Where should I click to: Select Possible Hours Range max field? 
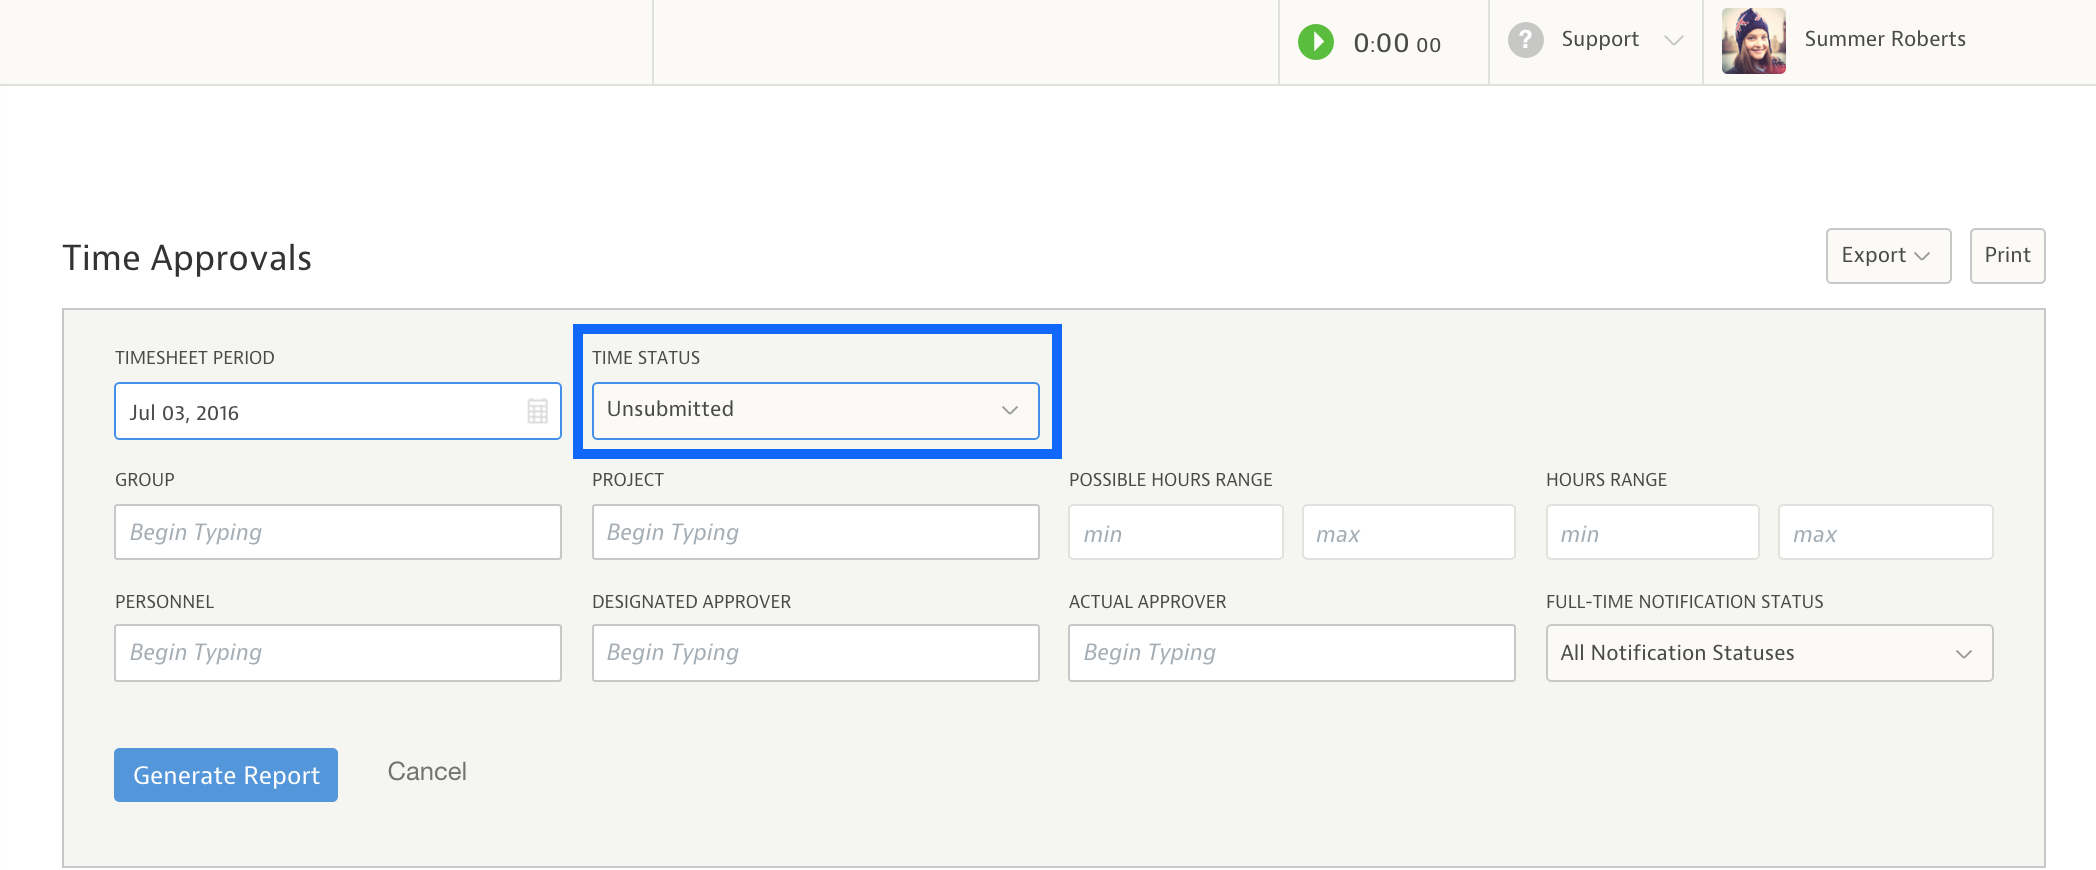1408,533
